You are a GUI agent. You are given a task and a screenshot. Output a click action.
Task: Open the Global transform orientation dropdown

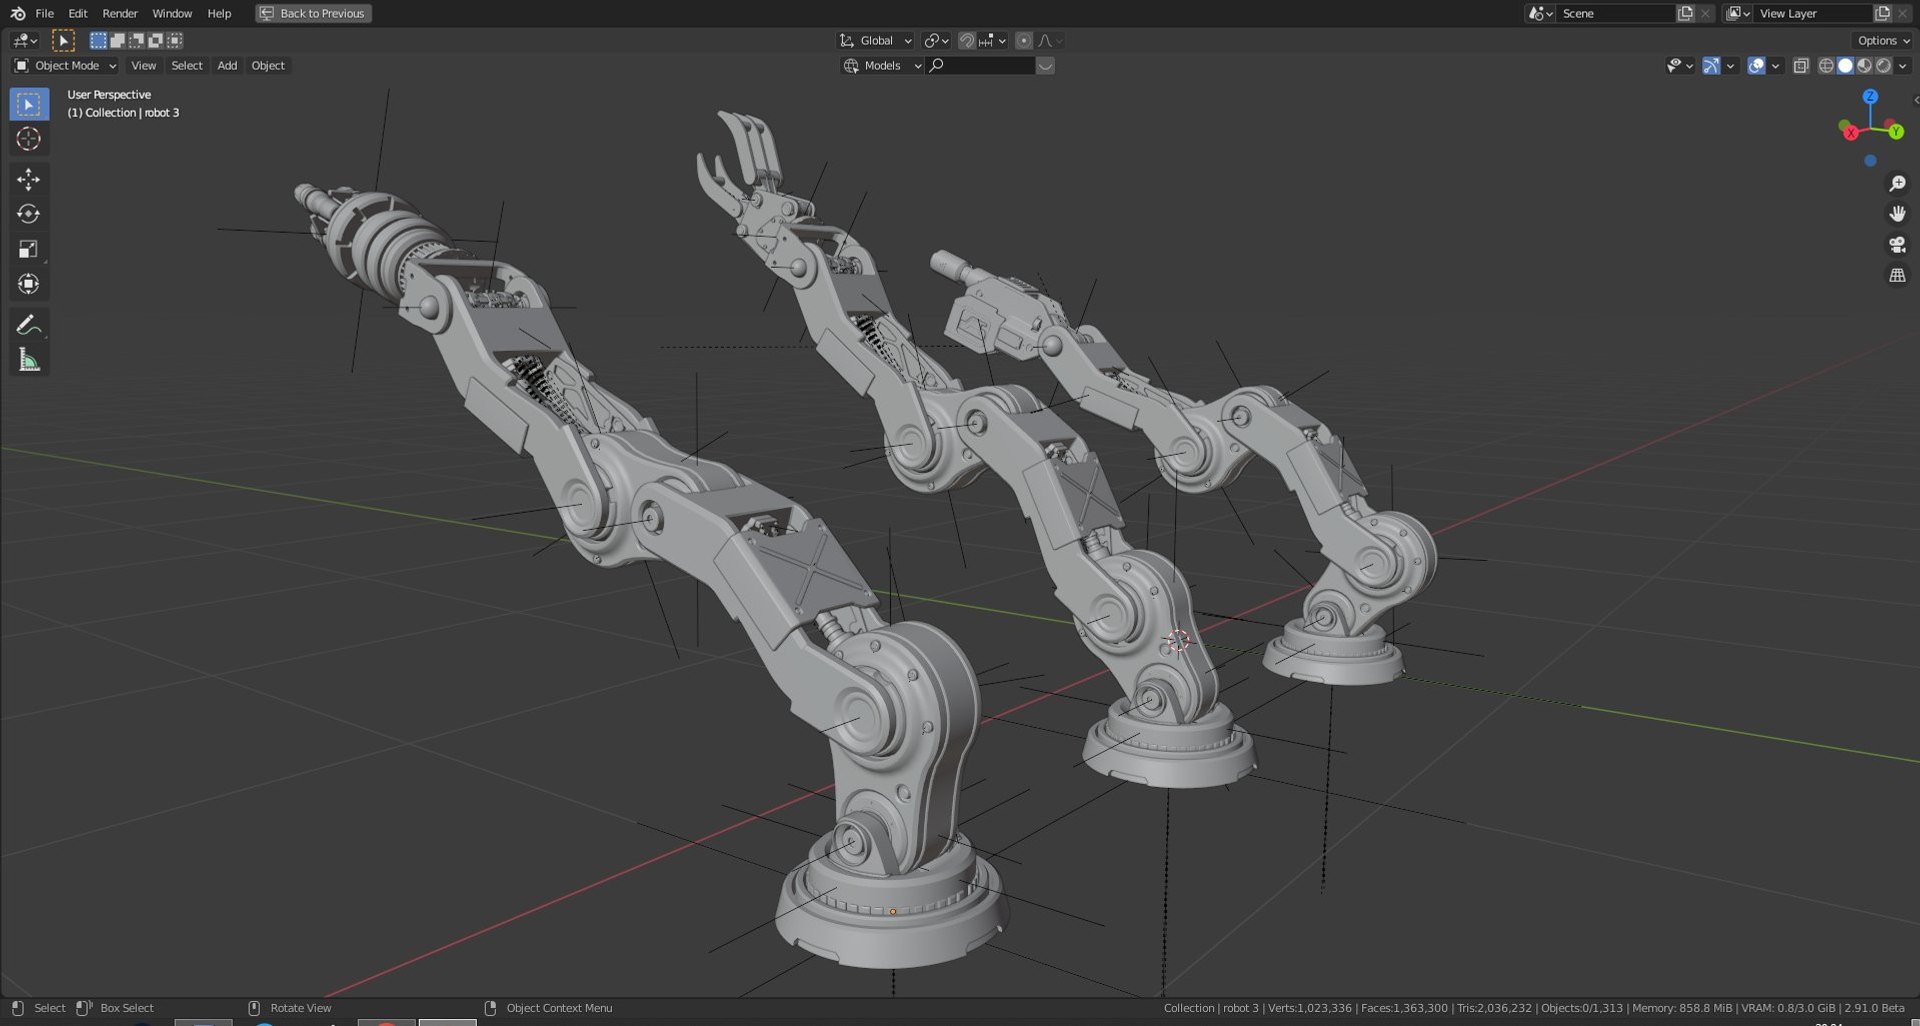pos(875,41)
